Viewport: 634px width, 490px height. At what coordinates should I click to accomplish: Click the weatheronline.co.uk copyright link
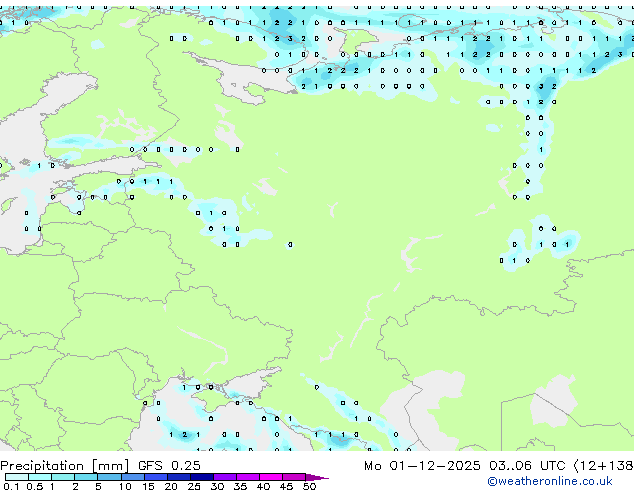550,481
